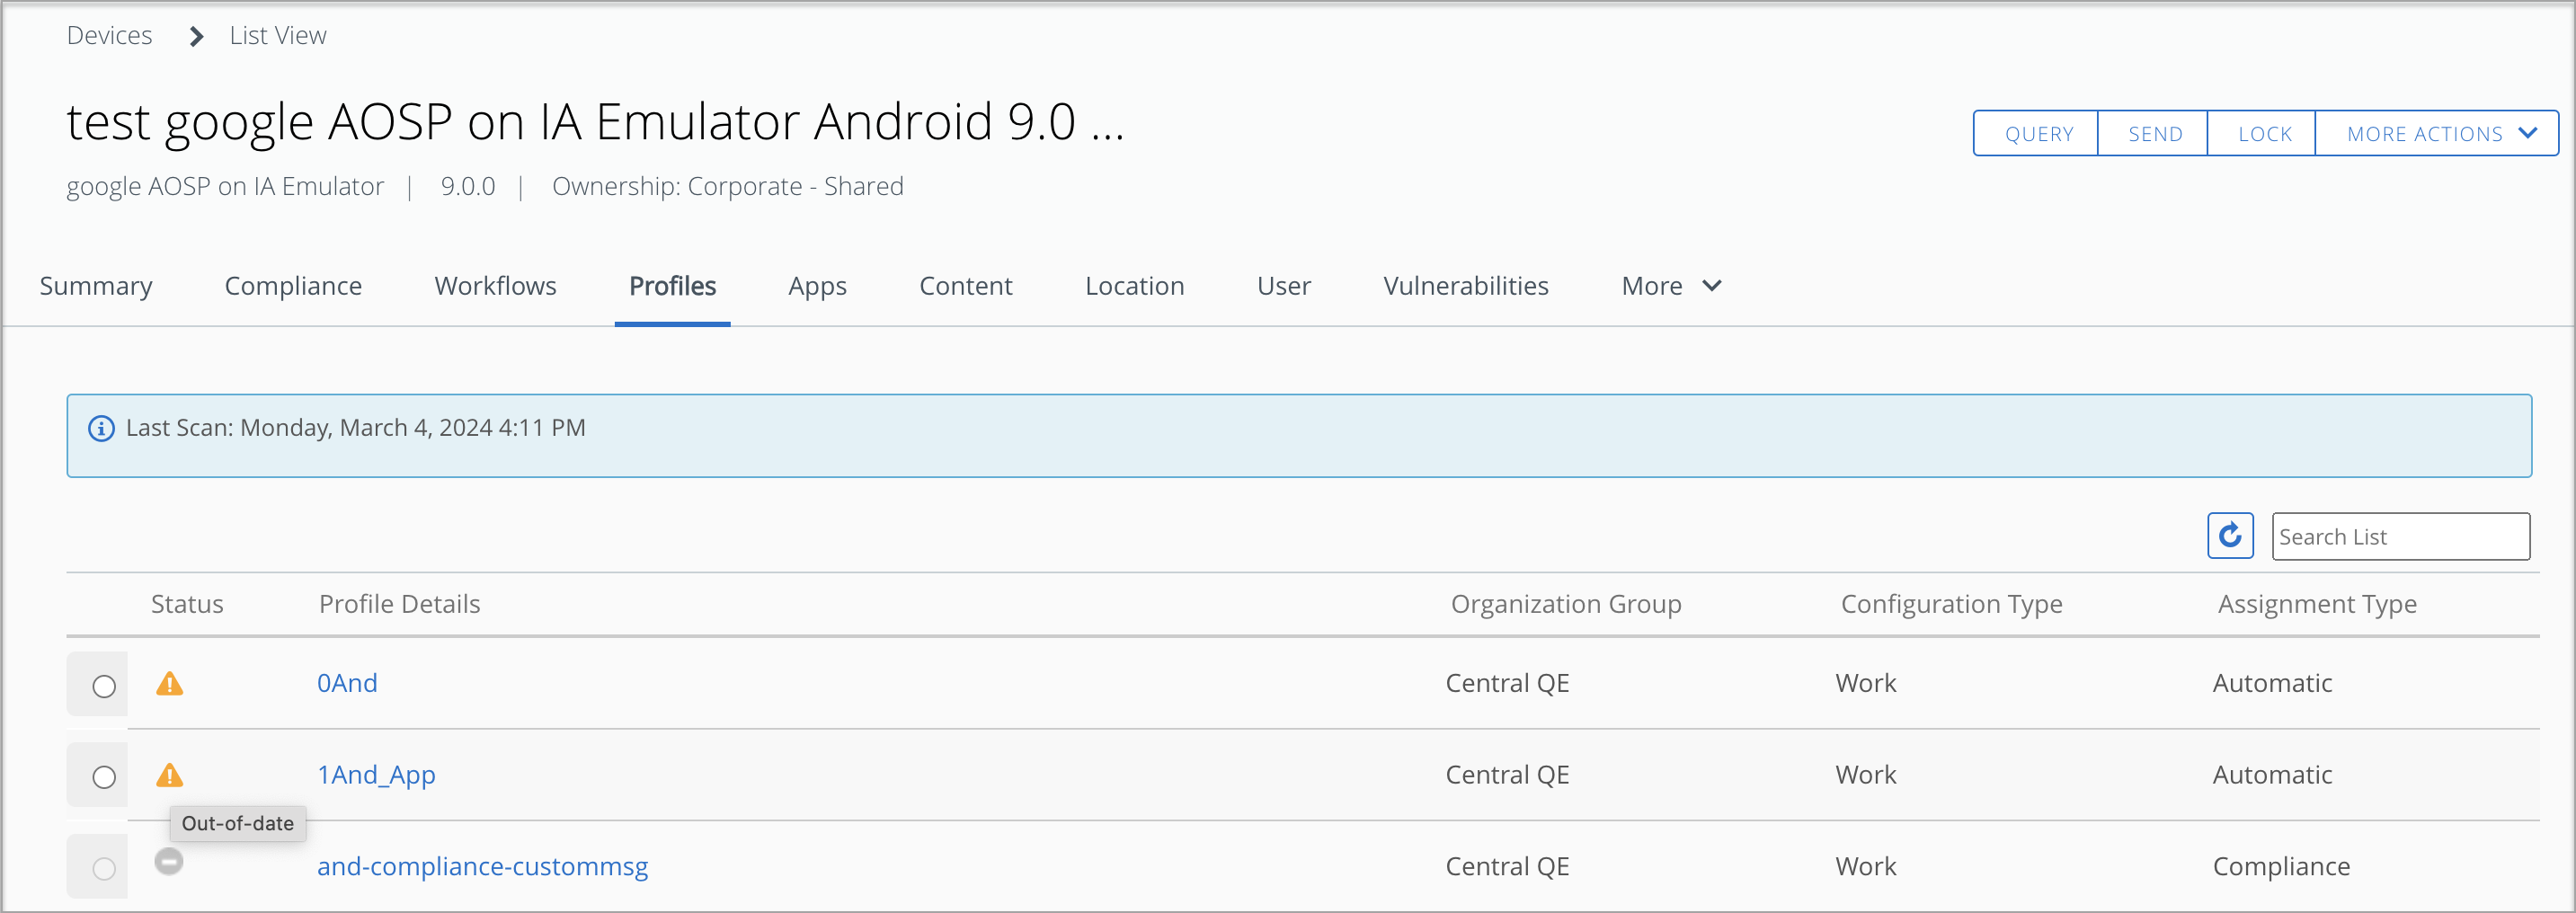This screenshot has height=913, width=2576.
Task: Click the Status column header
Action: (x=187, y=604)
